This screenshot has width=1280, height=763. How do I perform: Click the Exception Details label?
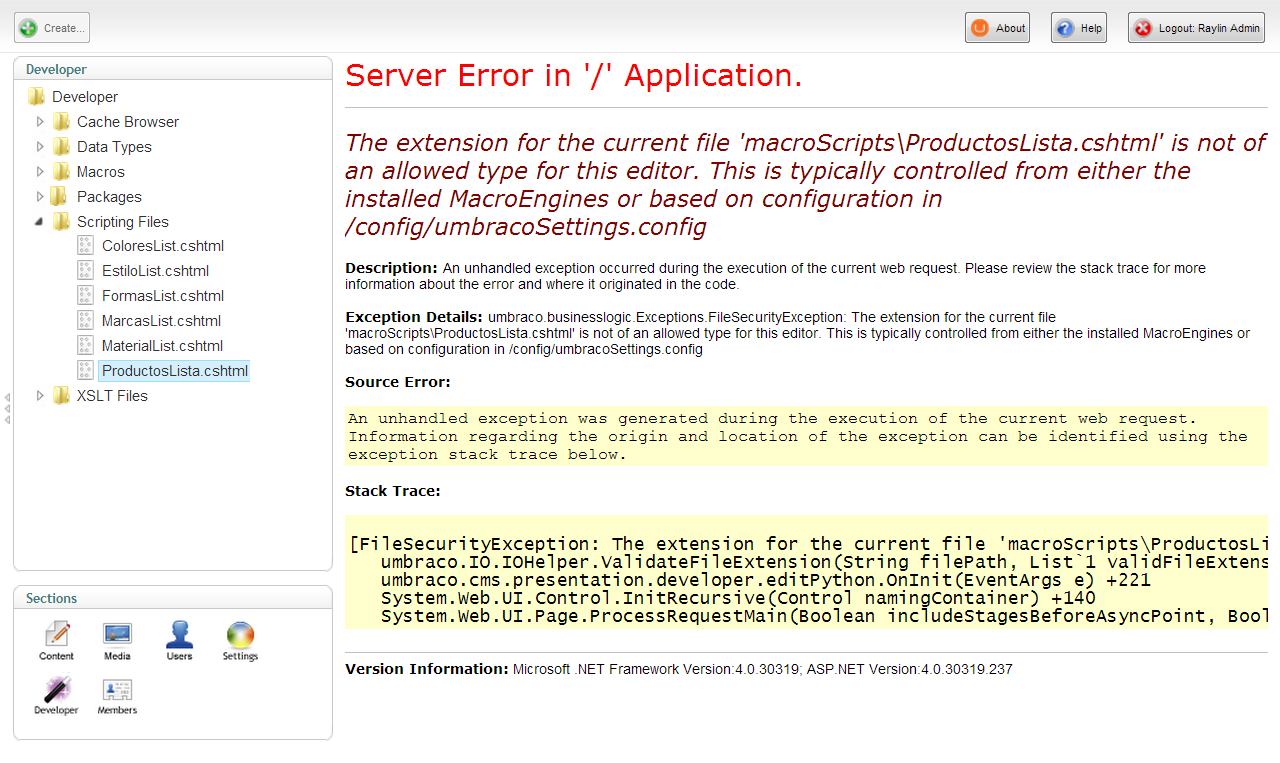coord(414,317)
